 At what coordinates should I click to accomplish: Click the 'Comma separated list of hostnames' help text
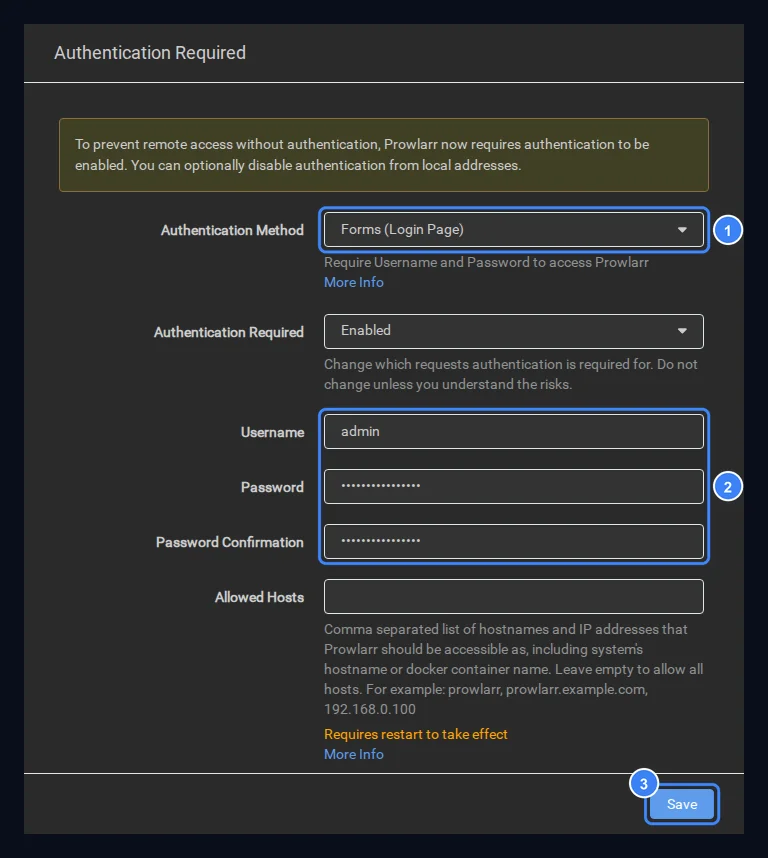514,669
